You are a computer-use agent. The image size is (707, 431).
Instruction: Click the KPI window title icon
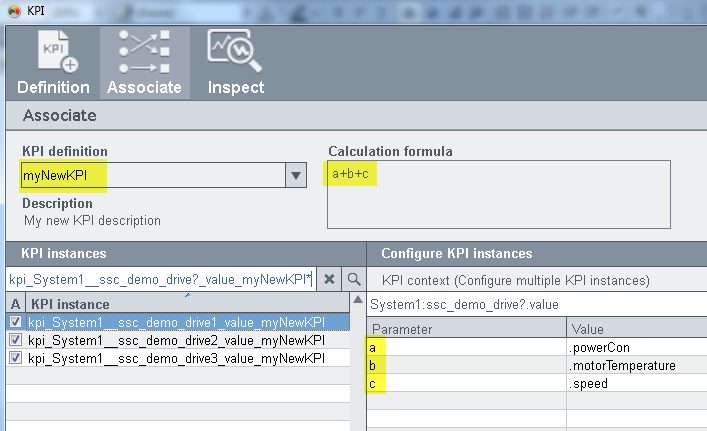(x=13, y=10)
